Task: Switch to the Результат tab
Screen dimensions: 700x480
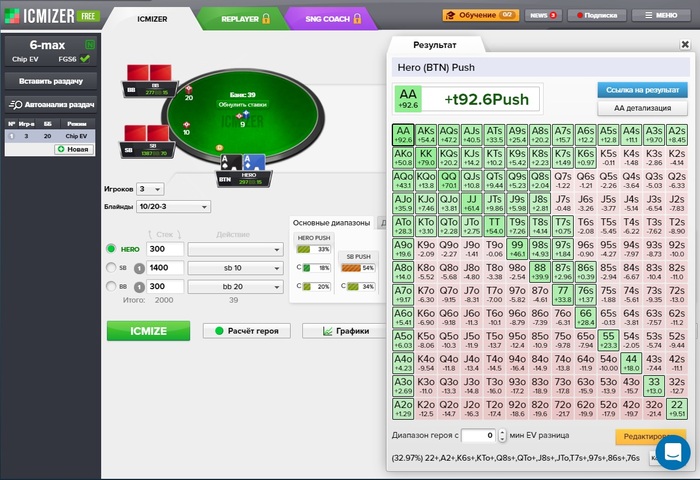Action: 435,45
